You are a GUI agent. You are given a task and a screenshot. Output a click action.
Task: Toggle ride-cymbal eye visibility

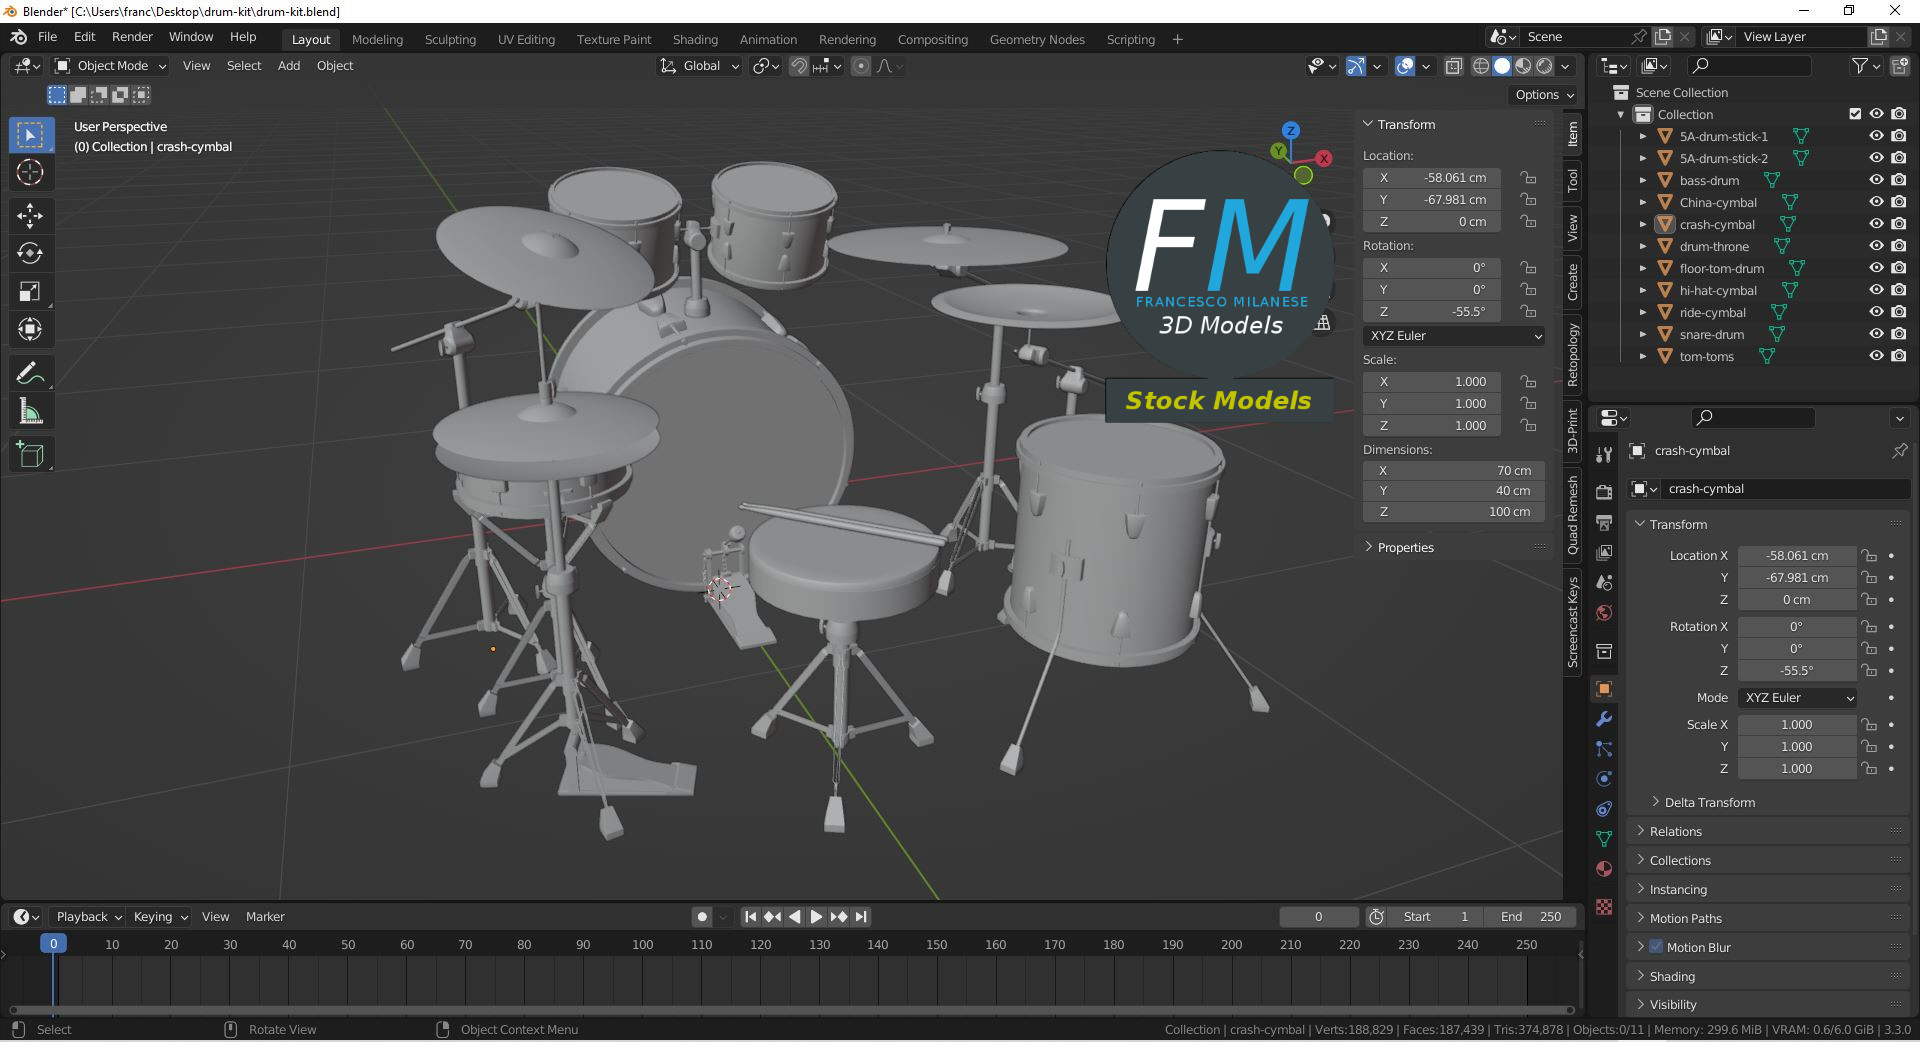[x=1876, y=313]
